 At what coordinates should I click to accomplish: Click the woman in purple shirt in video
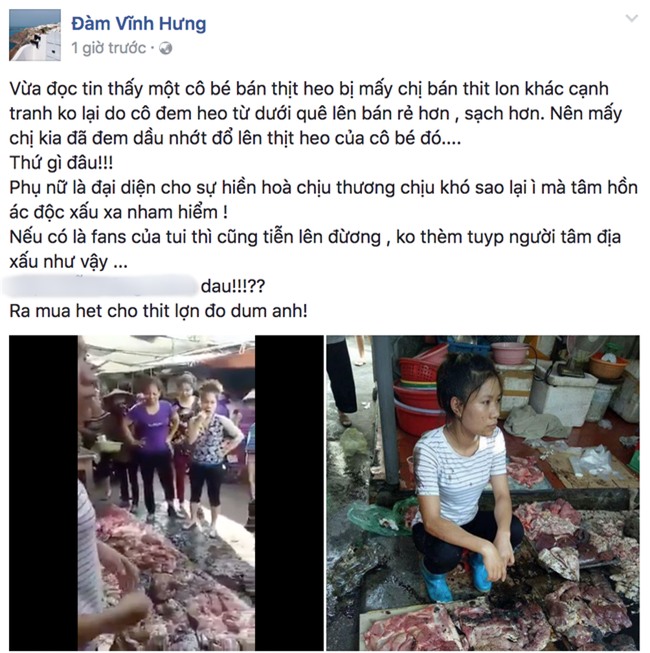click(x=152, y=441)
